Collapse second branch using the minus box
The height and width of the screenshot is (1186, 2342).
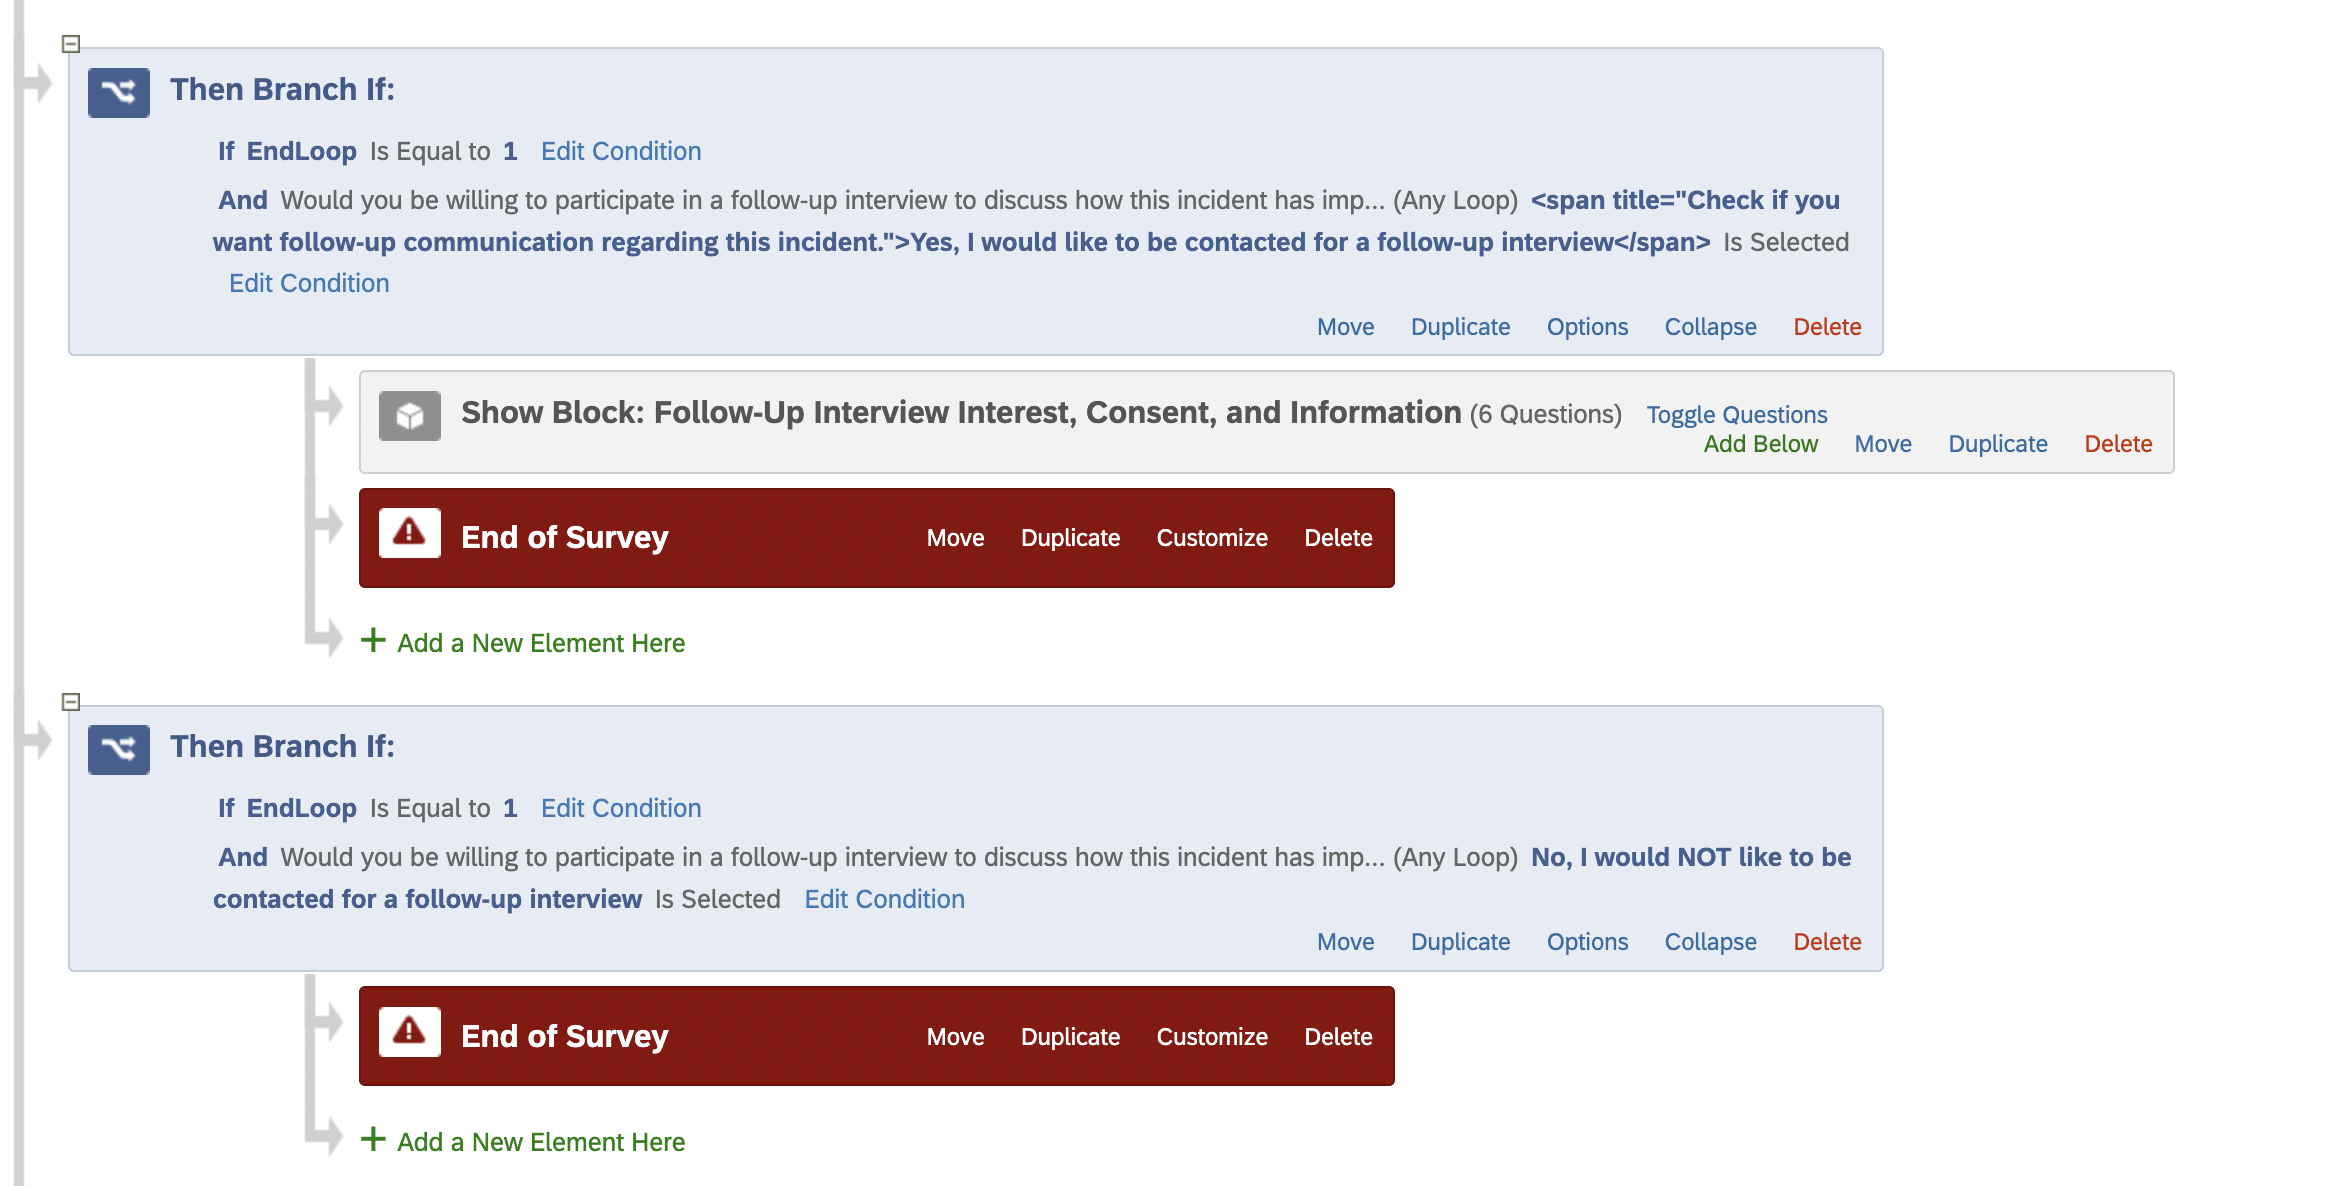coord(71,702)
